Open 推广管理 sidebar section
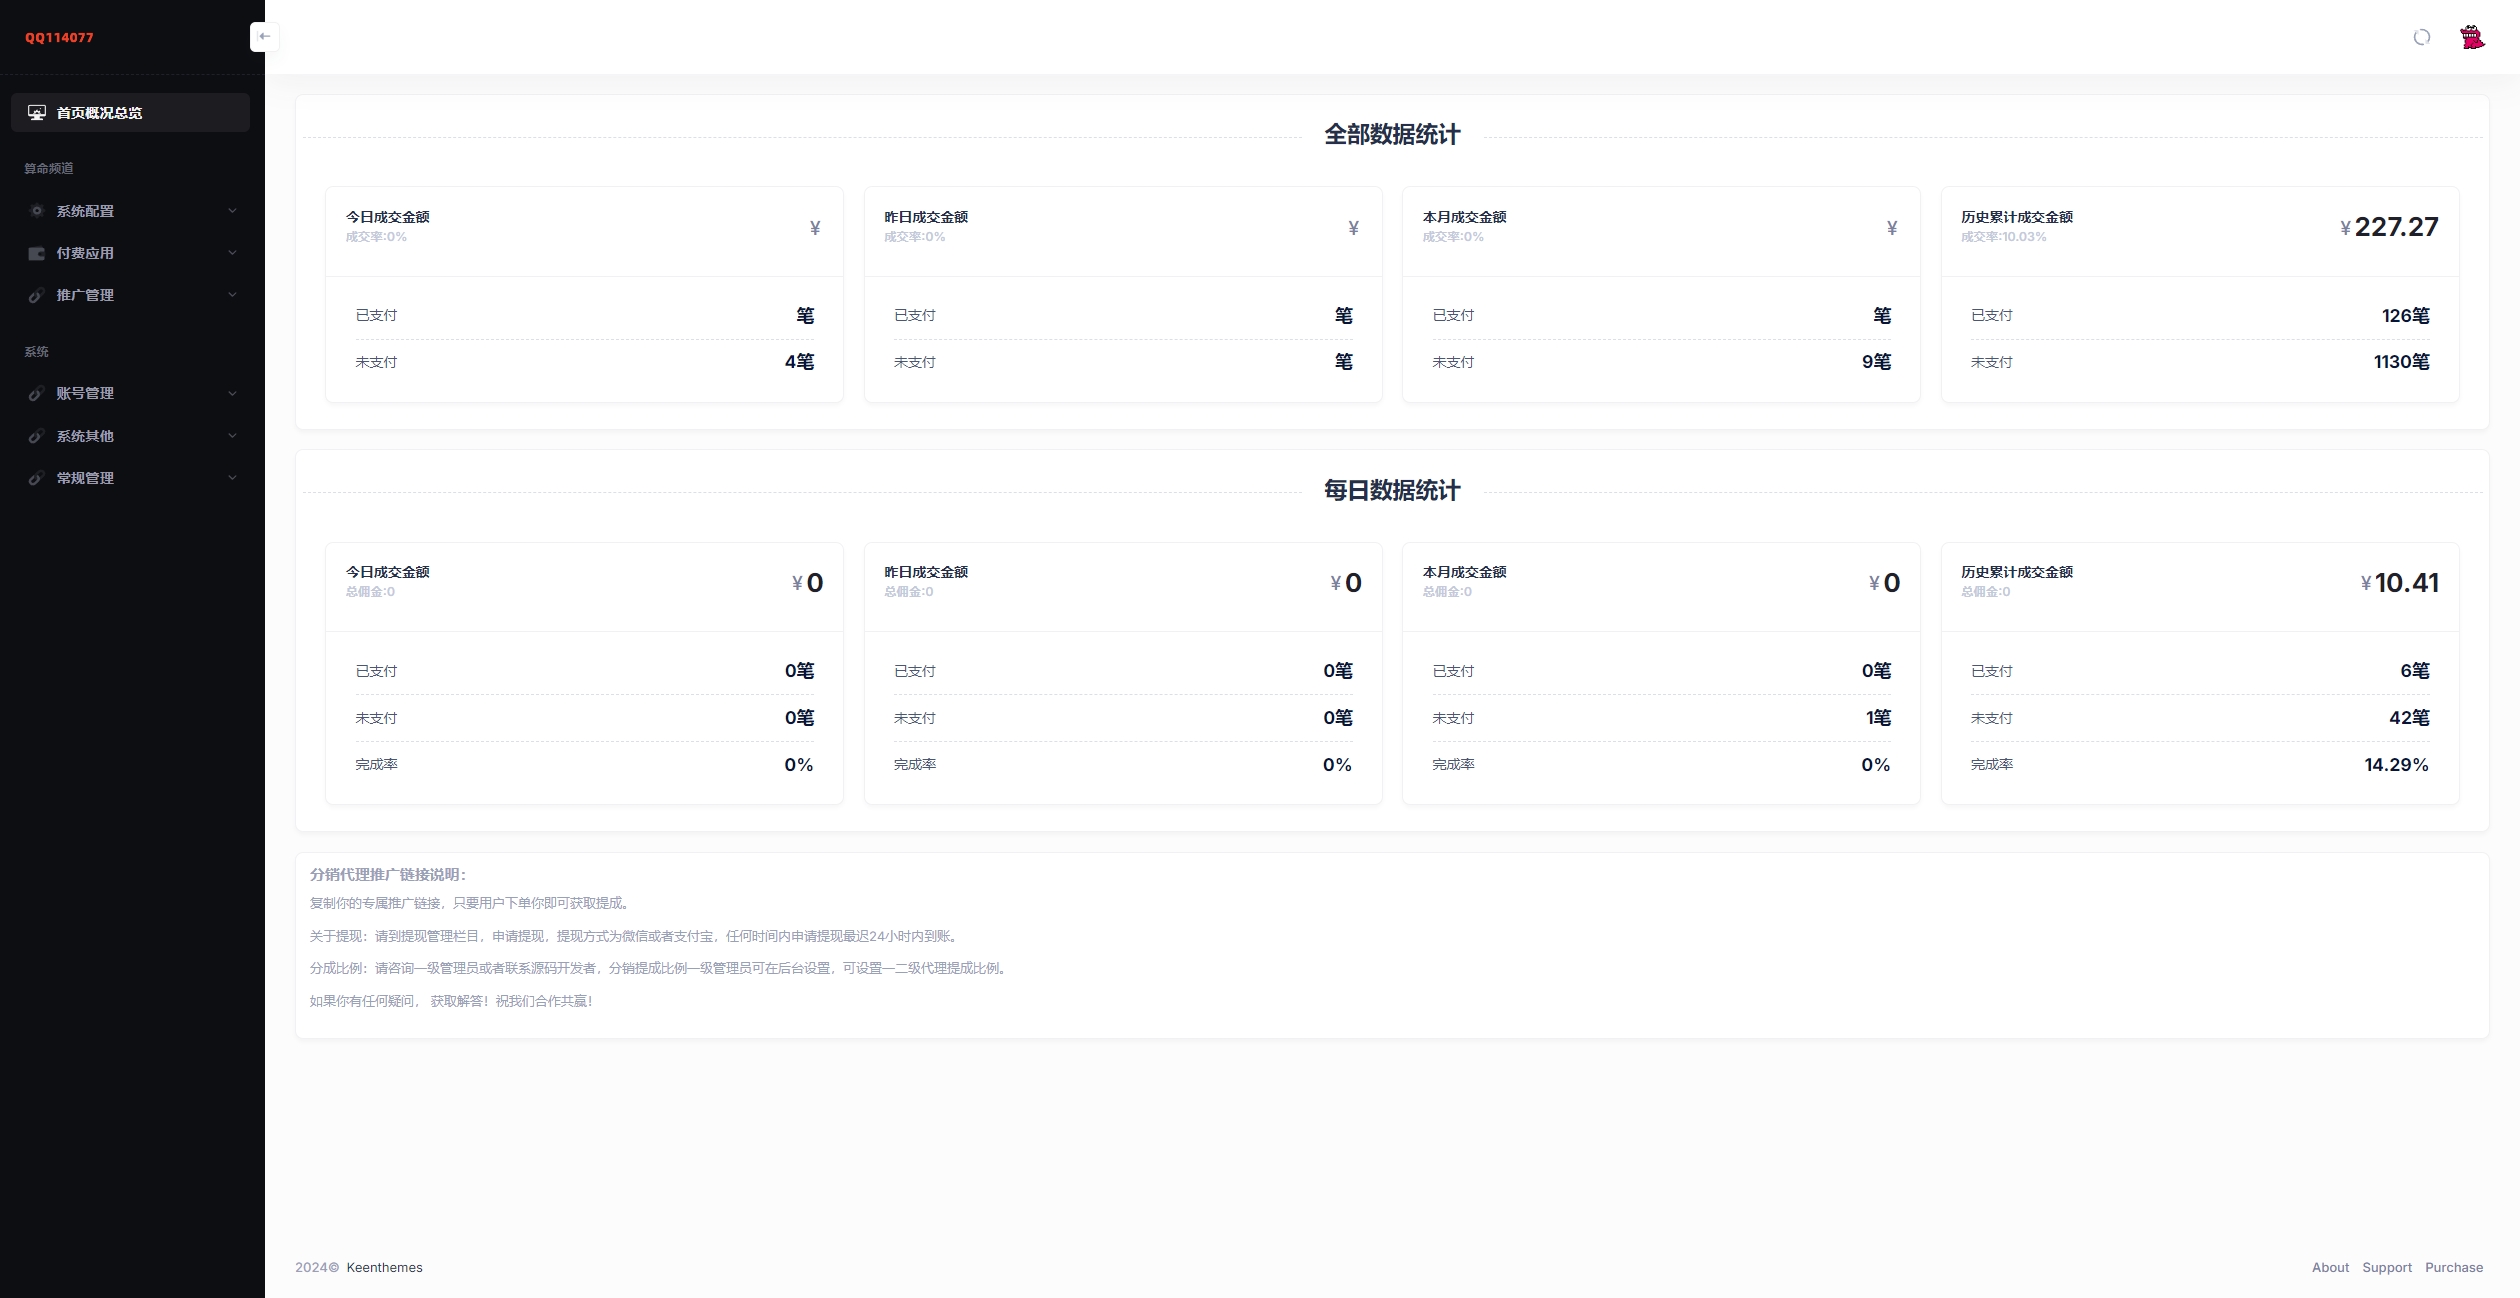This screenshot has width=2520, height=1298. [132, 295]
